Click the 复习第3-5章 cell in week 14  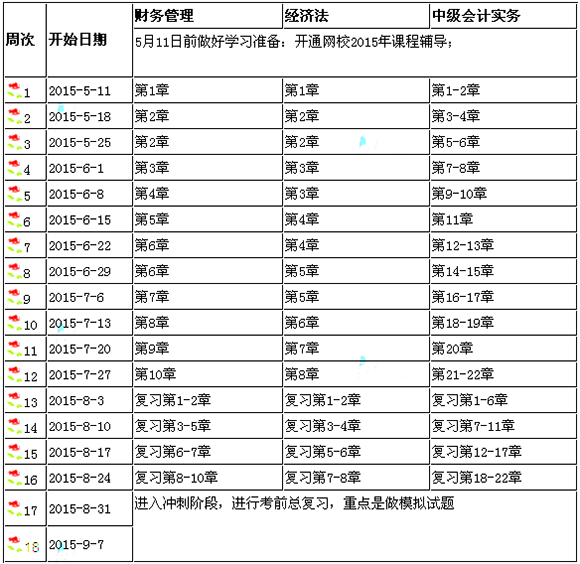click(x=208, y=426)
